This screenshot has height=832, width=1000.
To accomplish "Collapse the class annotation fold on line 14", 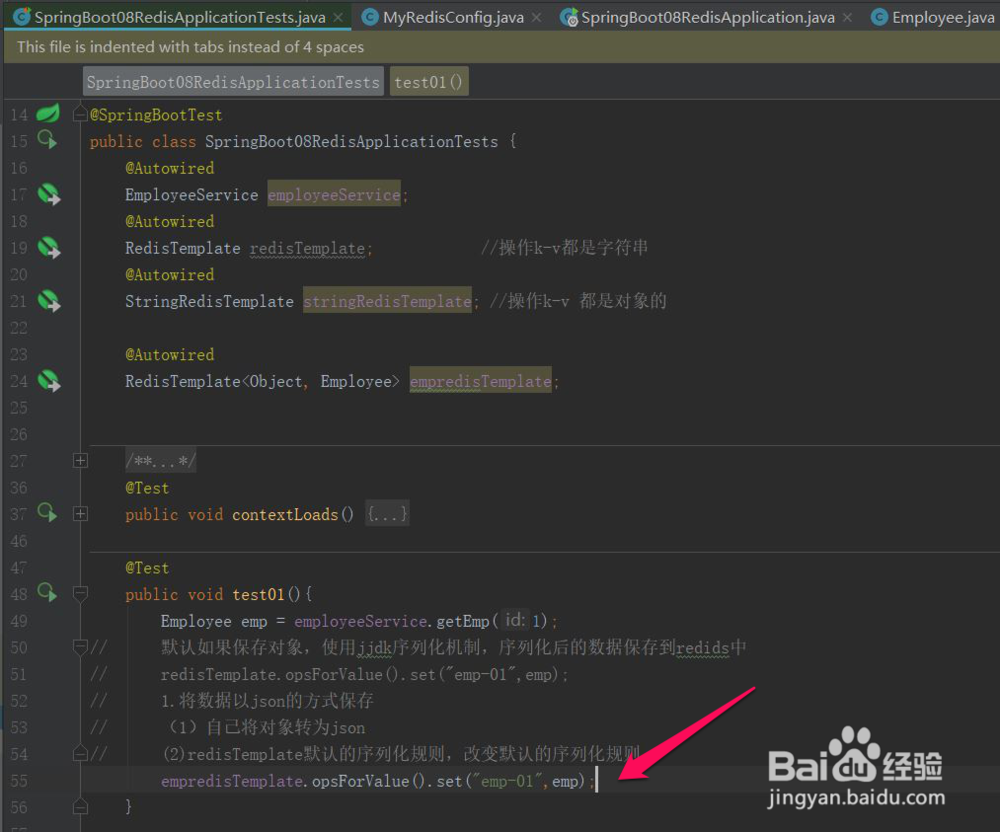I will click(80, 115).
